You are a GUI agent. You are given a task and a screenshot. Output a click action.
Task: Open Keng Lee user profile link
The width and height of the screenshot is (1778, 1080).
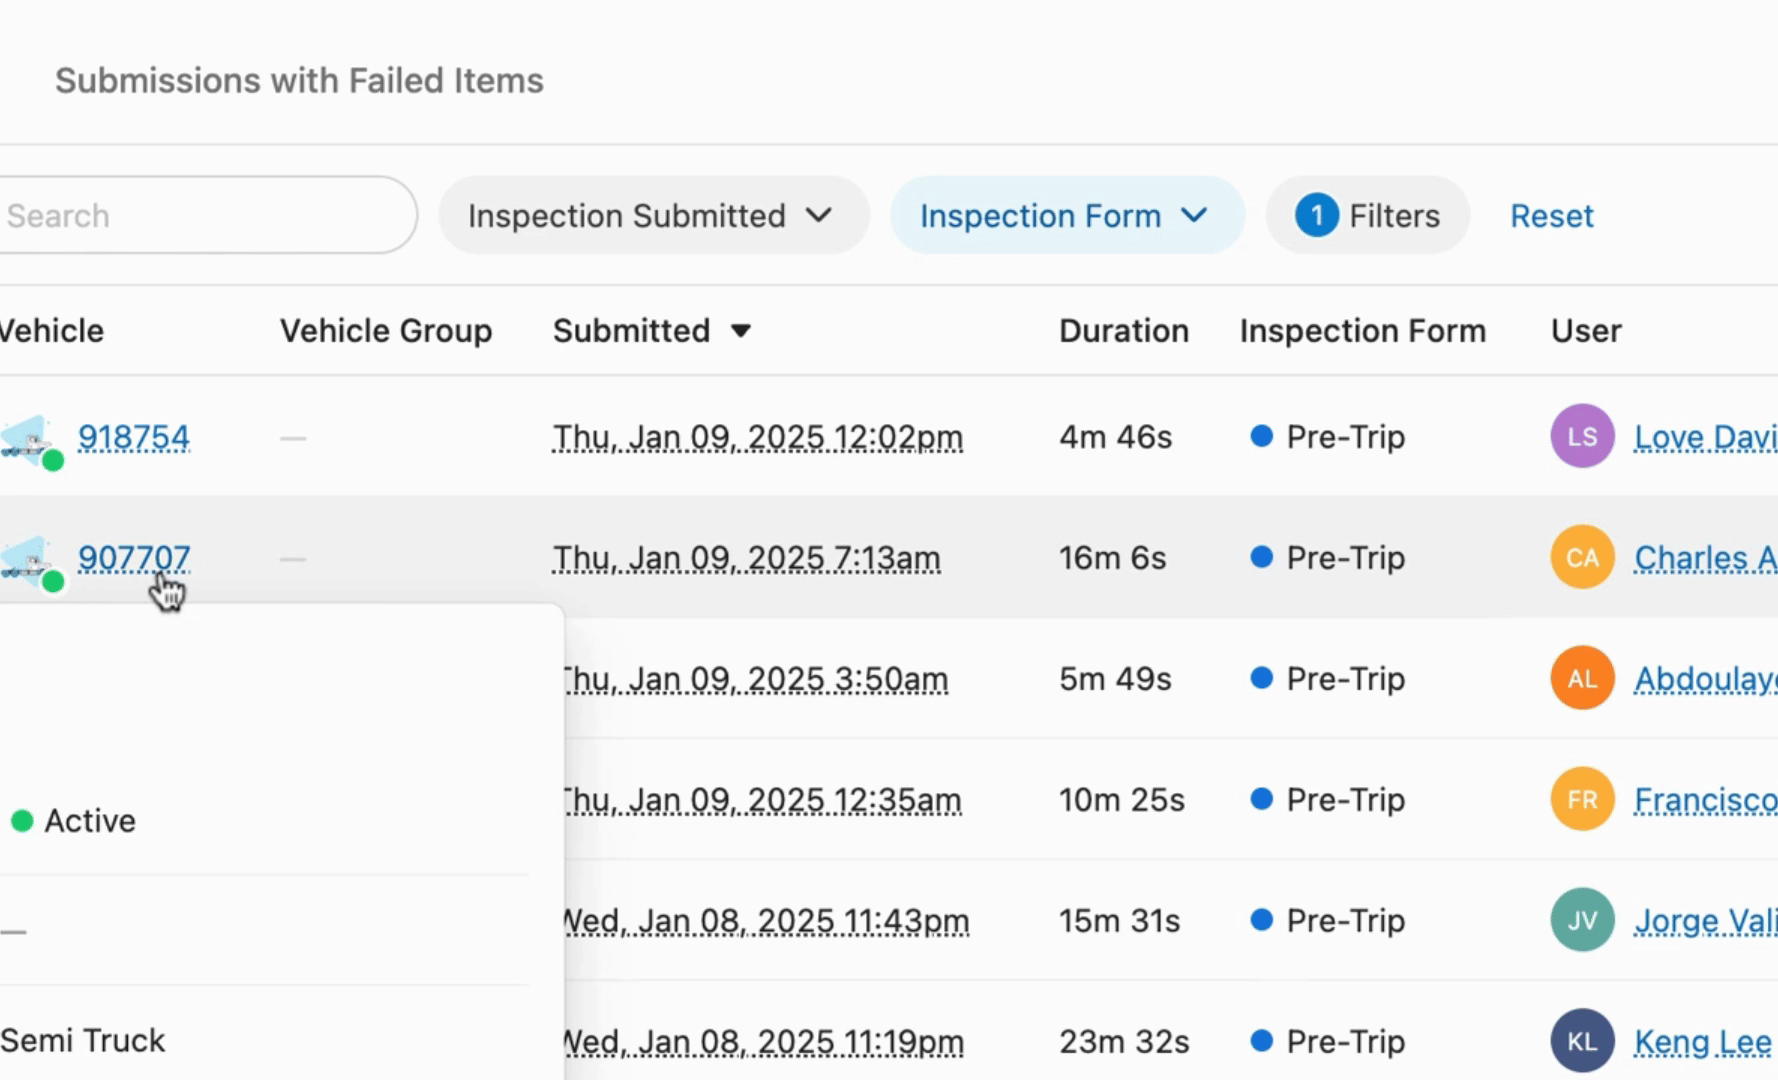click(x=1702, y=1042)
